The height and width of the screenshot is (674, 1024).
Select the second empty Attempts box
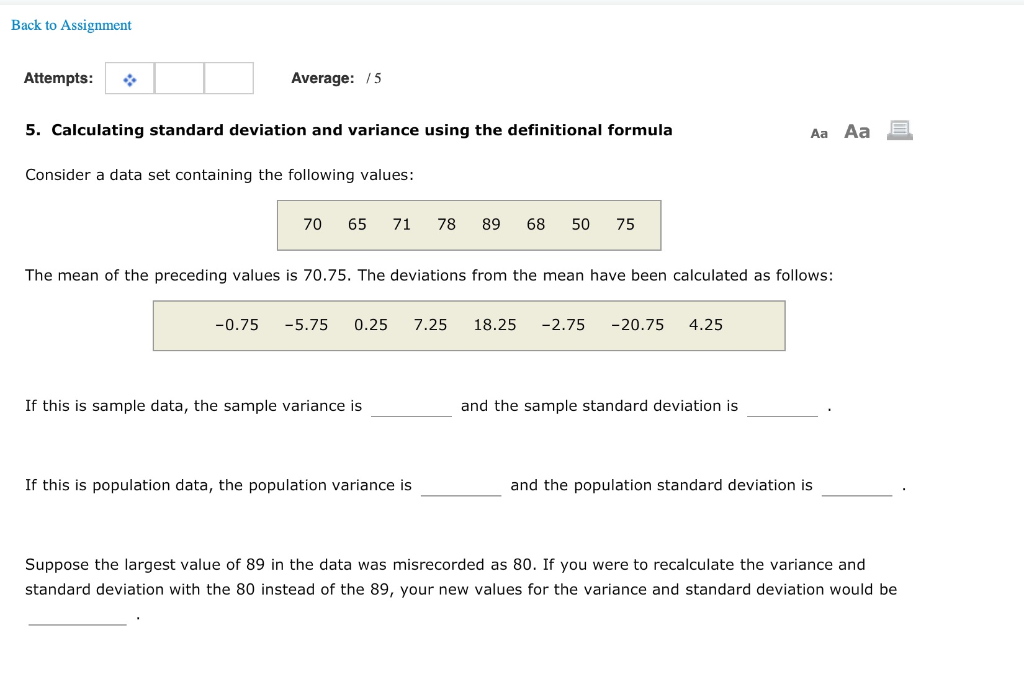[180, 78]
